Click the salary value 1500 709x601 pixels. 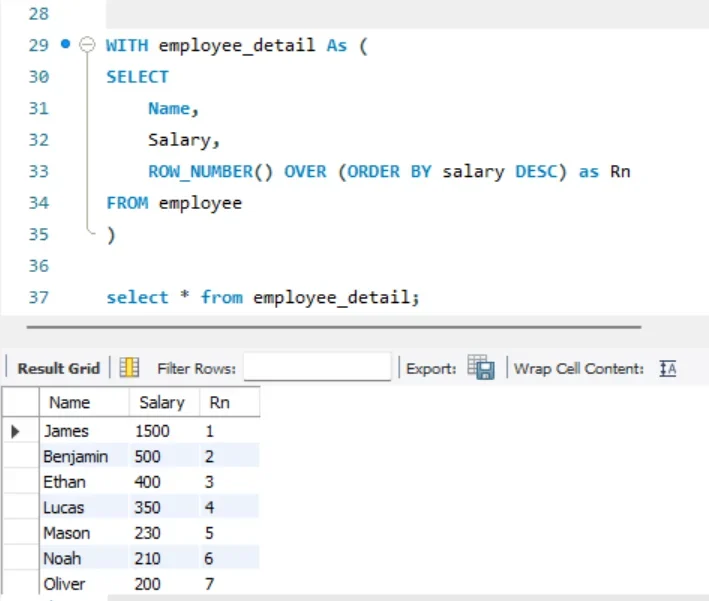coord(152,431)
